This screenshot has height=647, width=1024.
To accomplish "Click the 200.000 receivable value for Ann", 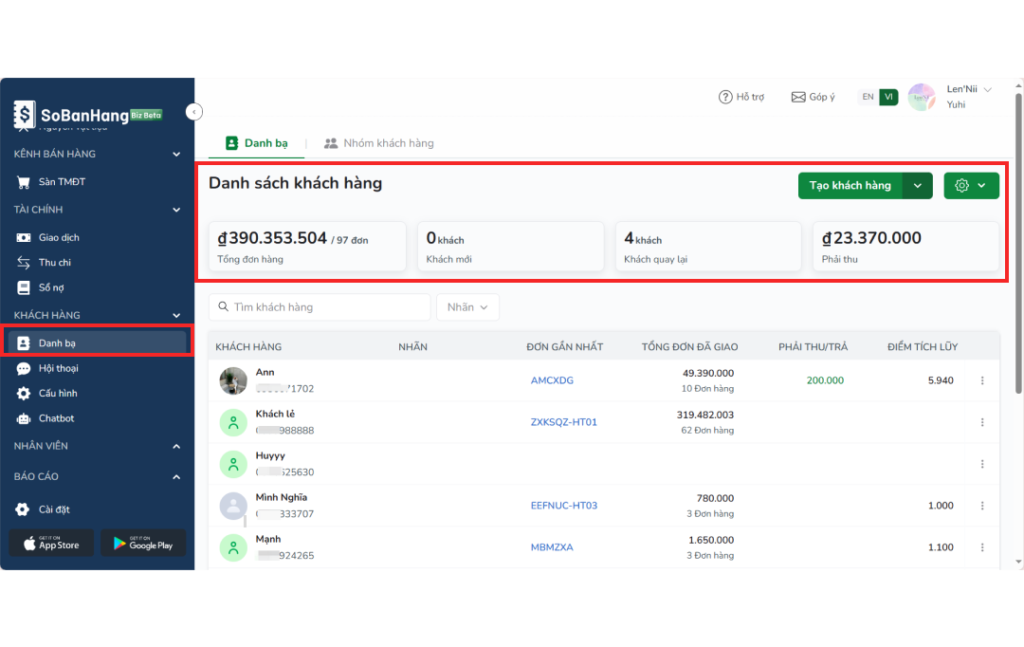I will point(825,381).
